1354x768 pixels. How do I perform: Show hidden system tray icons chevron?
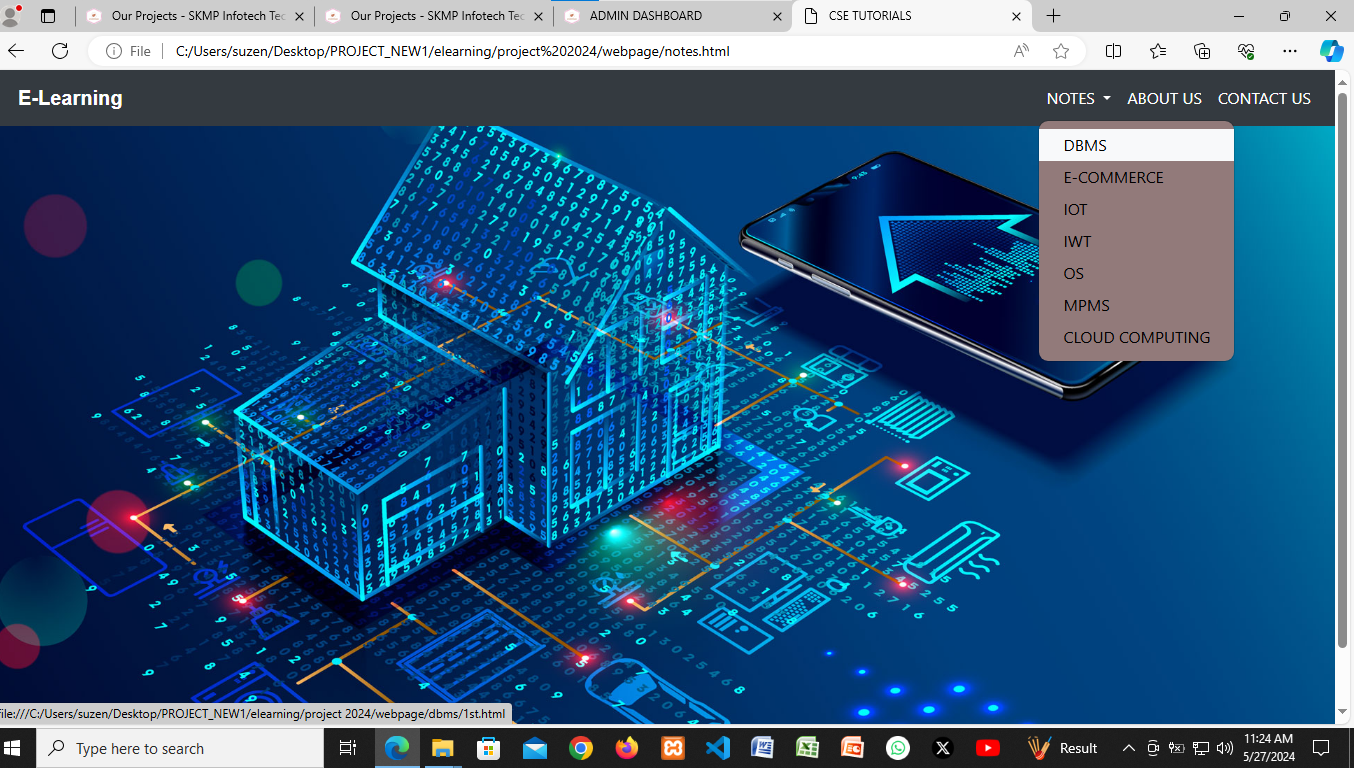tap(1129, 748)
